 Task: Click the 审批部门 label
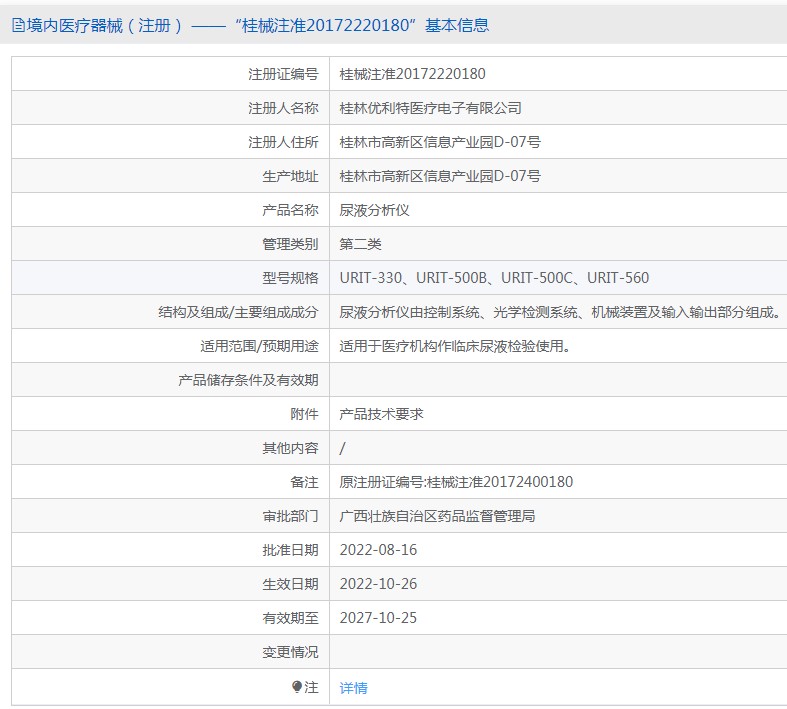click(290, 516)
